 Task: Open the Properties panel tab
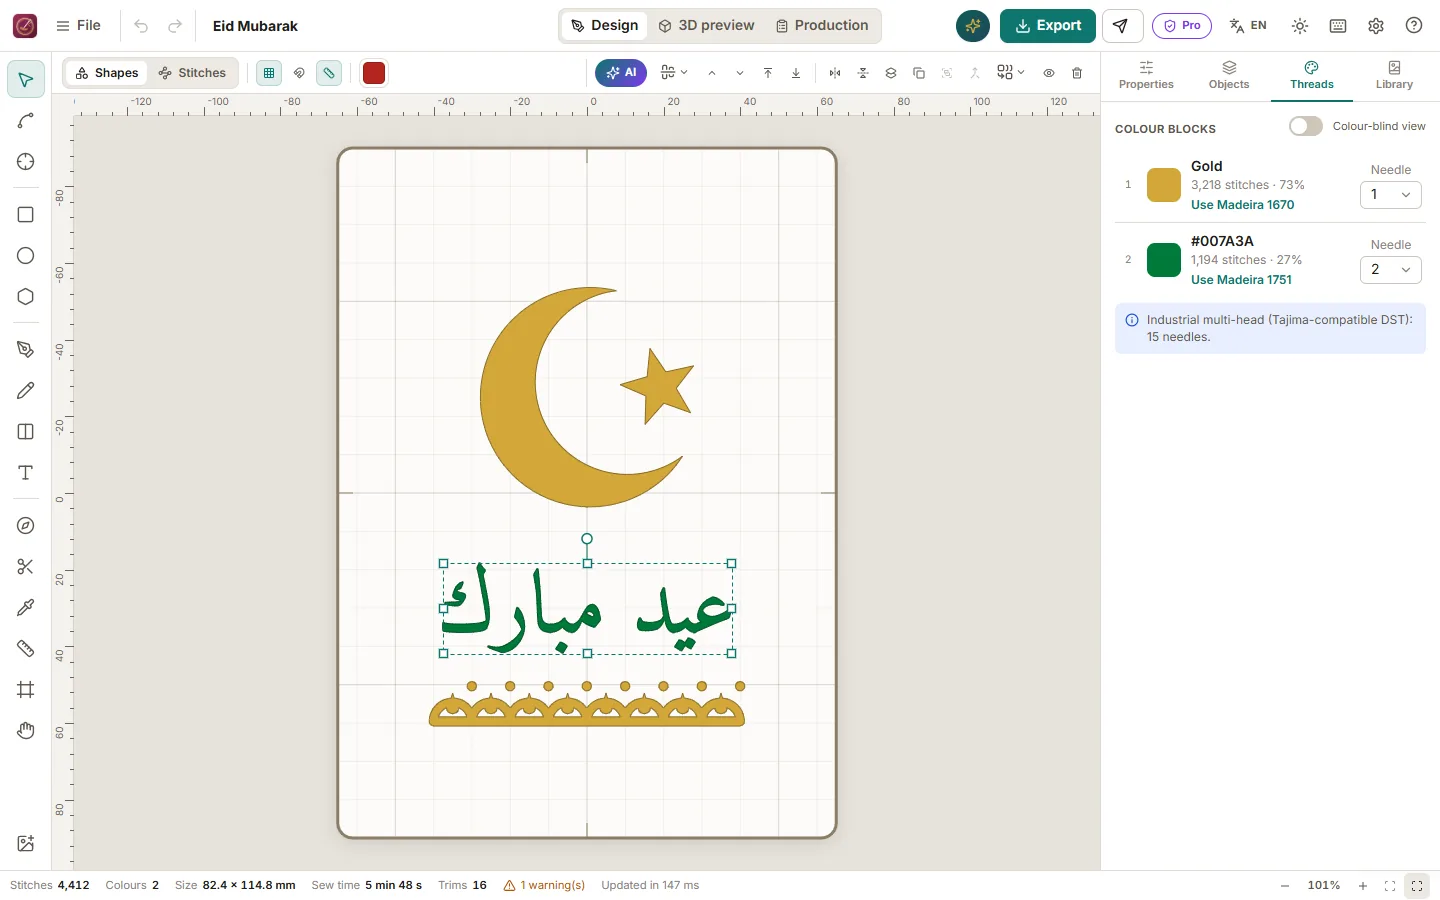1146,76
